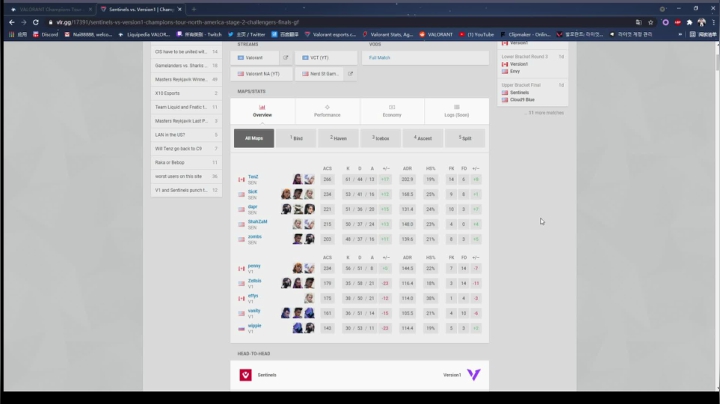The image size is (720, 404).
Task: Open the Nerd St Gamers stream
Action: 320,73
